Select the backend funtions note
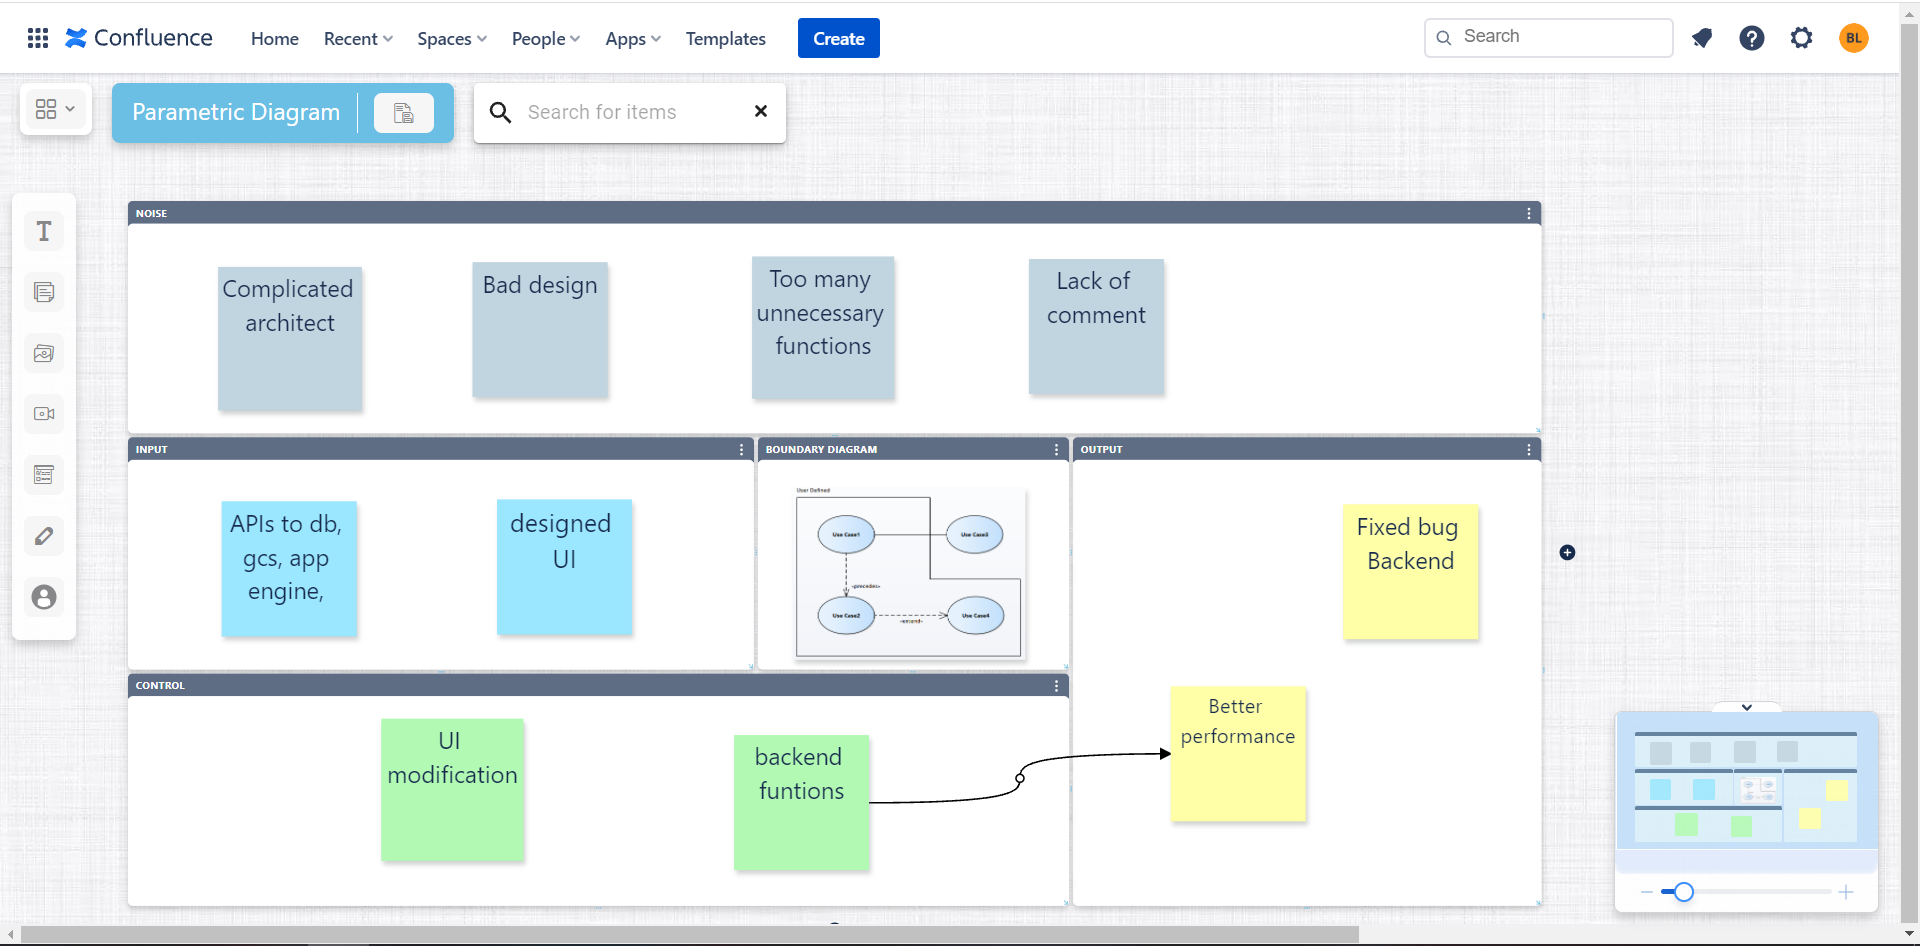Image resolution: width=1920 pixels, height=946 pixels. [801, 803]
